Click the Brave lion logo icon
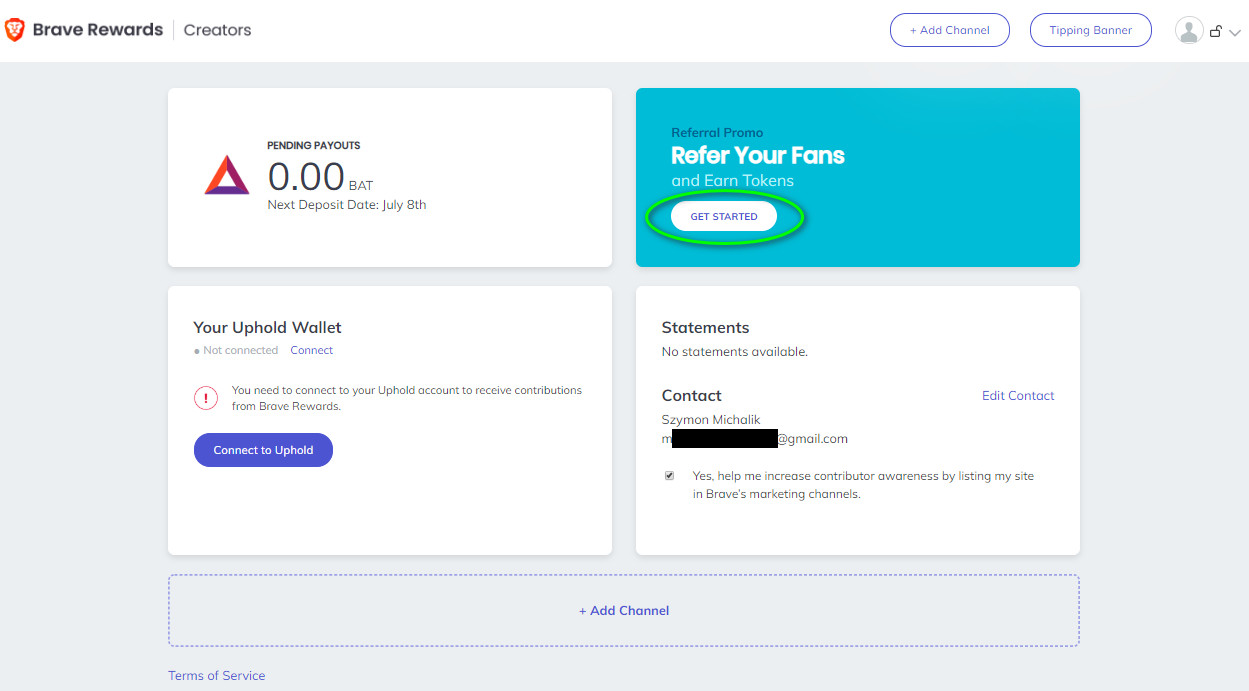This screenshot has width=1249, height=691. point(15,30)
